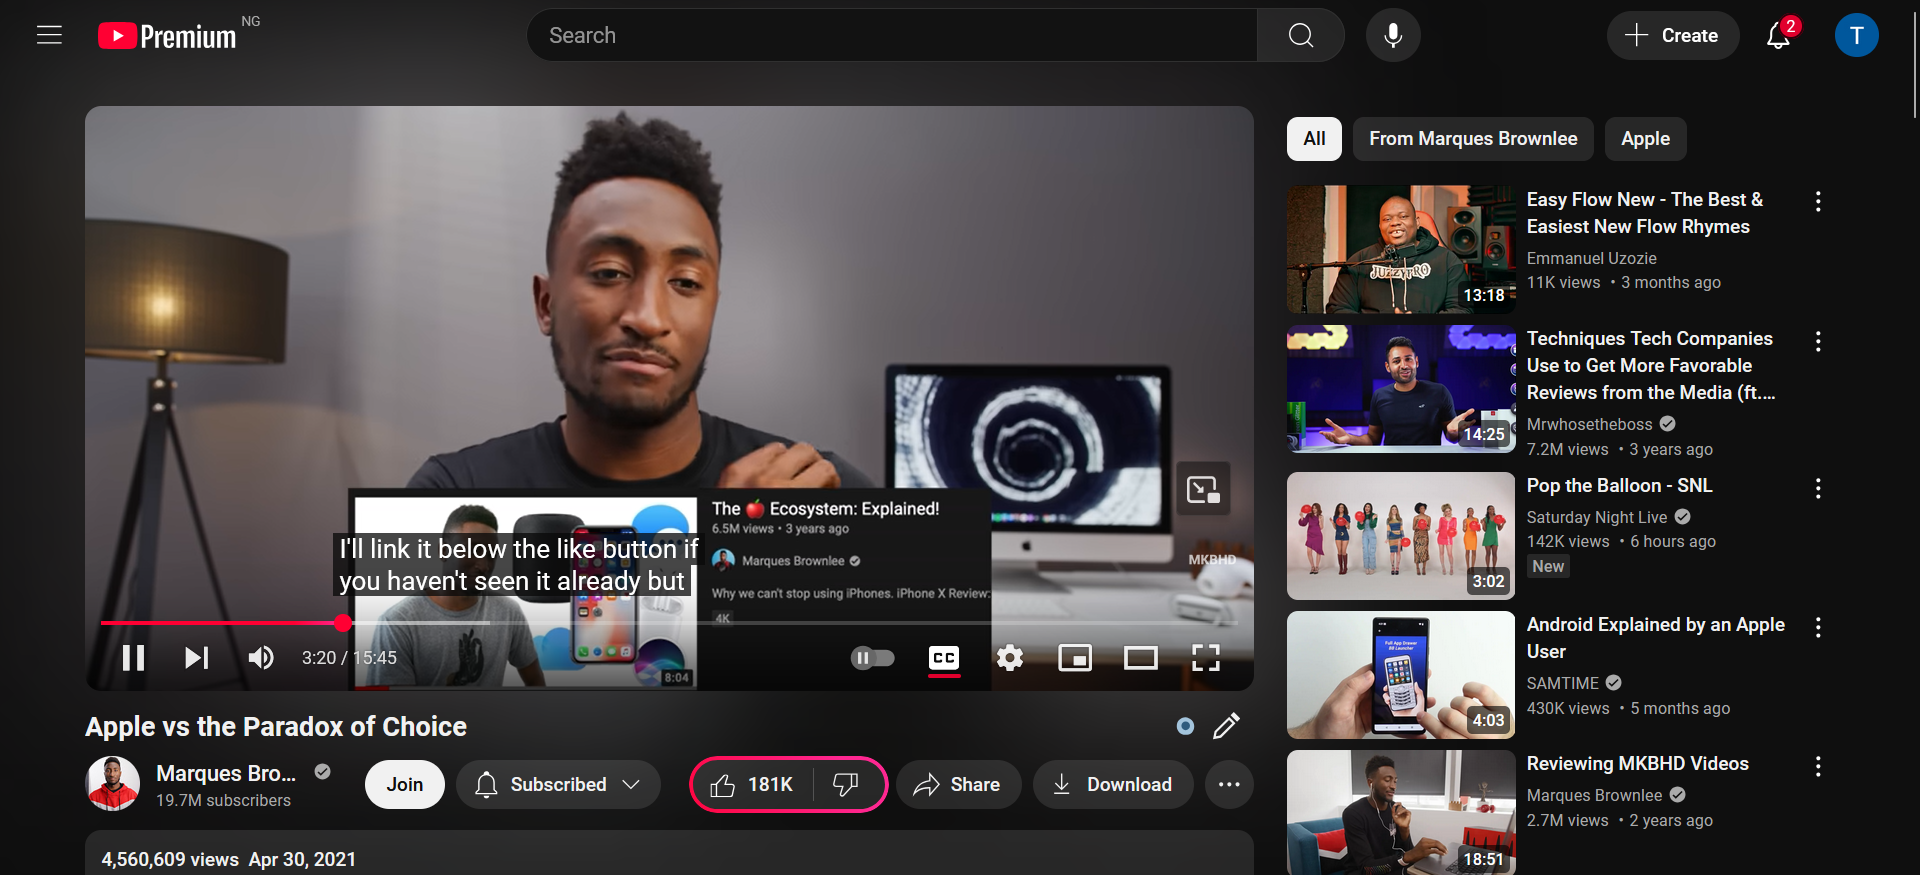Click the 4,560,609 views description text
Screen dimensions: 1920x875
point(170,859)
